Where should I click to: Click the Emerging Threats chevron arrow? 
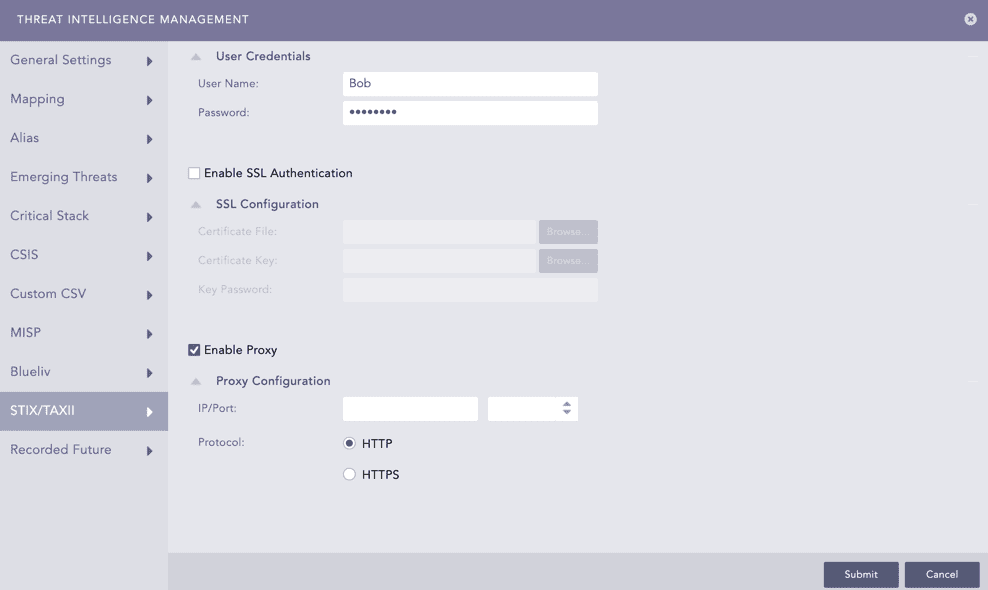pyautogui.click(x=151, y=177)
